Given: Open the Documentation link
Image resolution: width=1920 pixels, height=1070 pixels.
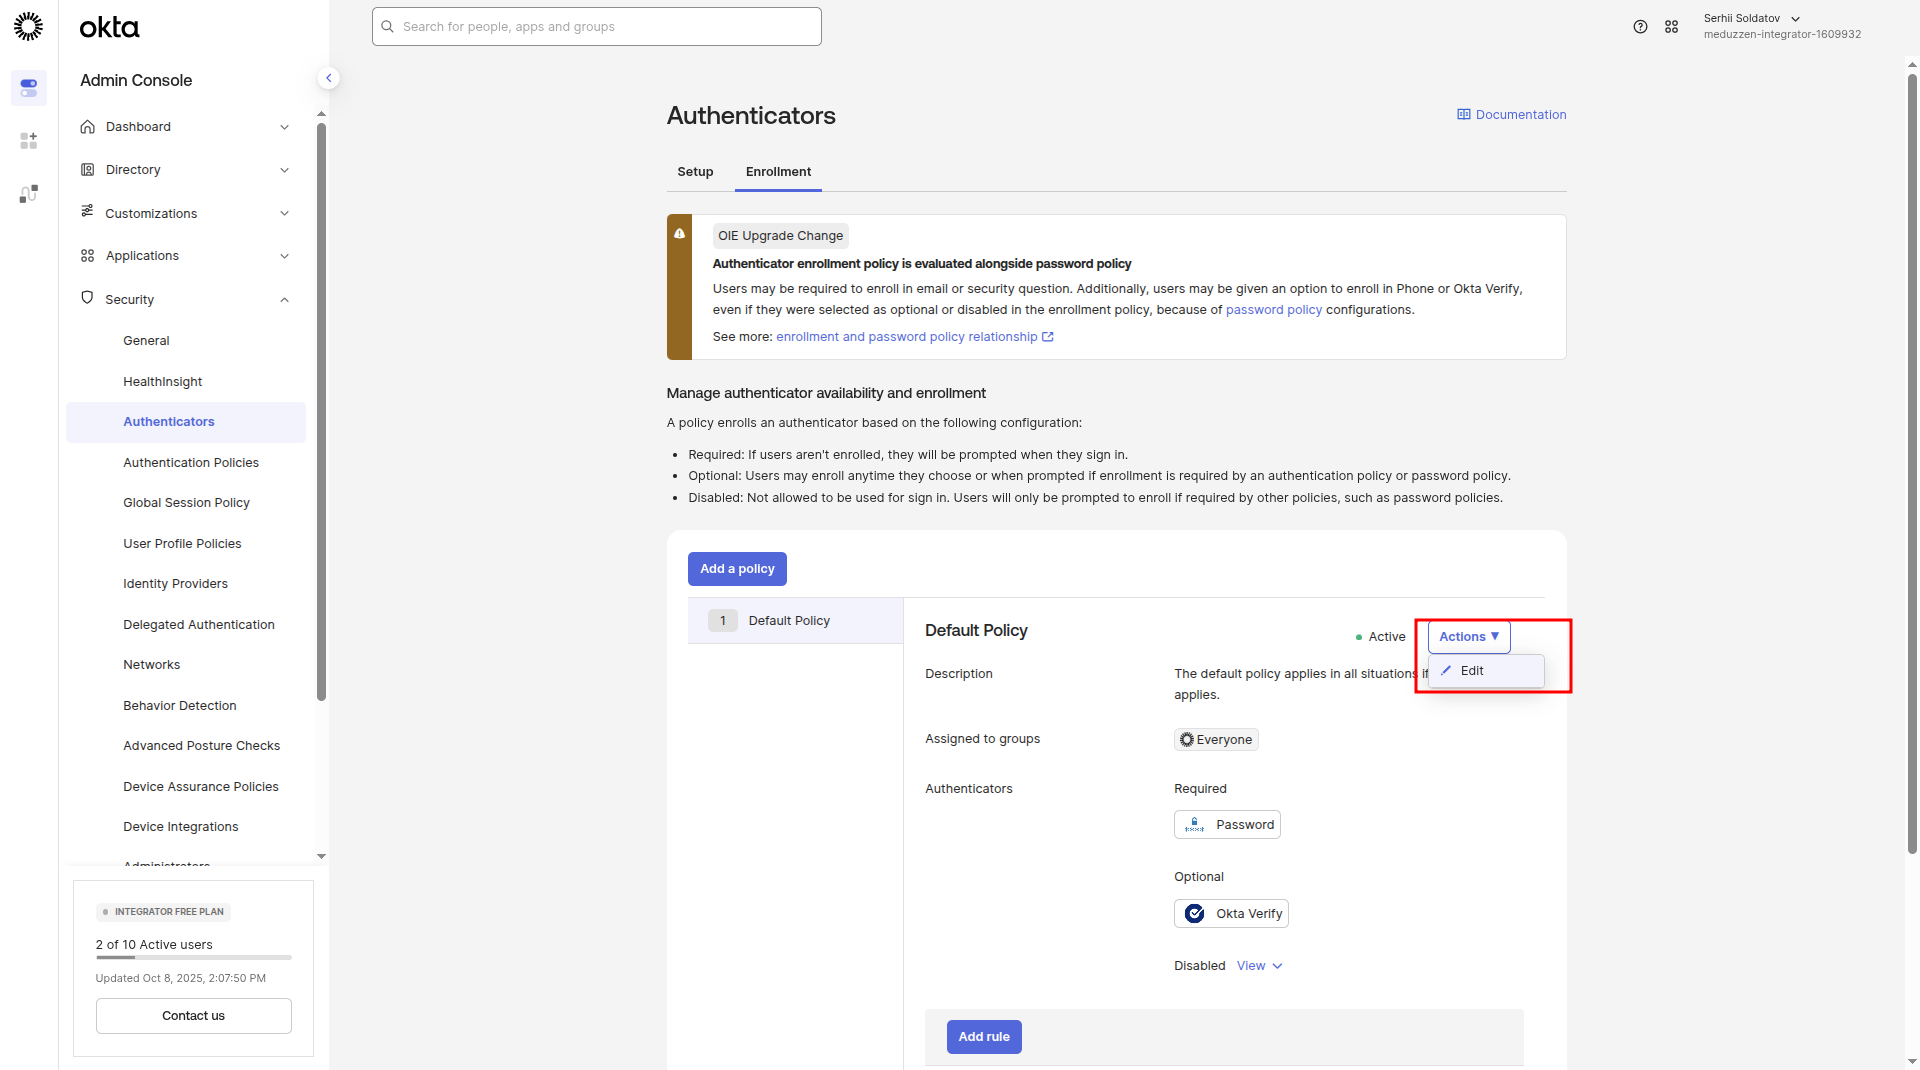Looking at the screenshot, I should coord(1512,115).
